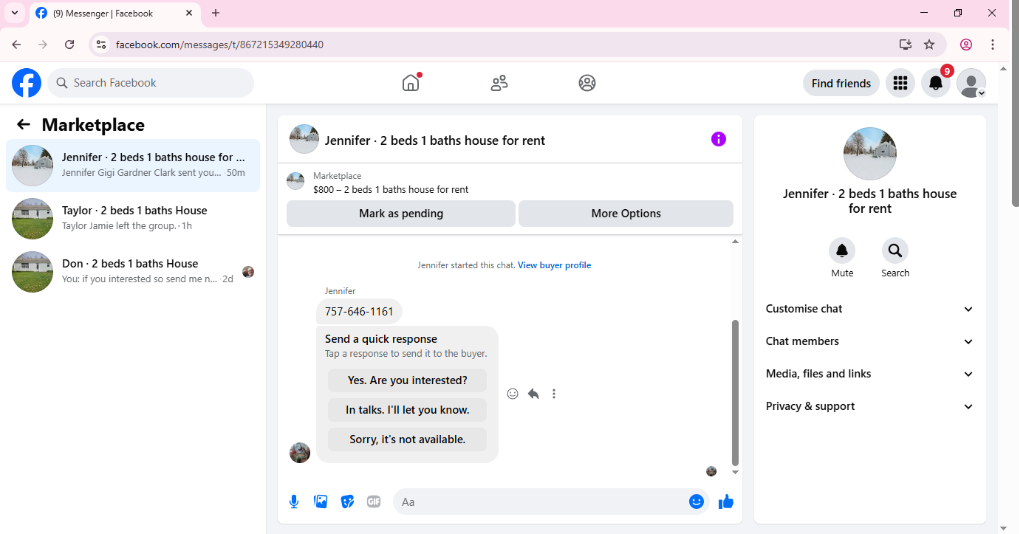This screenshot has width=1019, height=534.
Task: Click the browser address bar URL
Action: 220,44
